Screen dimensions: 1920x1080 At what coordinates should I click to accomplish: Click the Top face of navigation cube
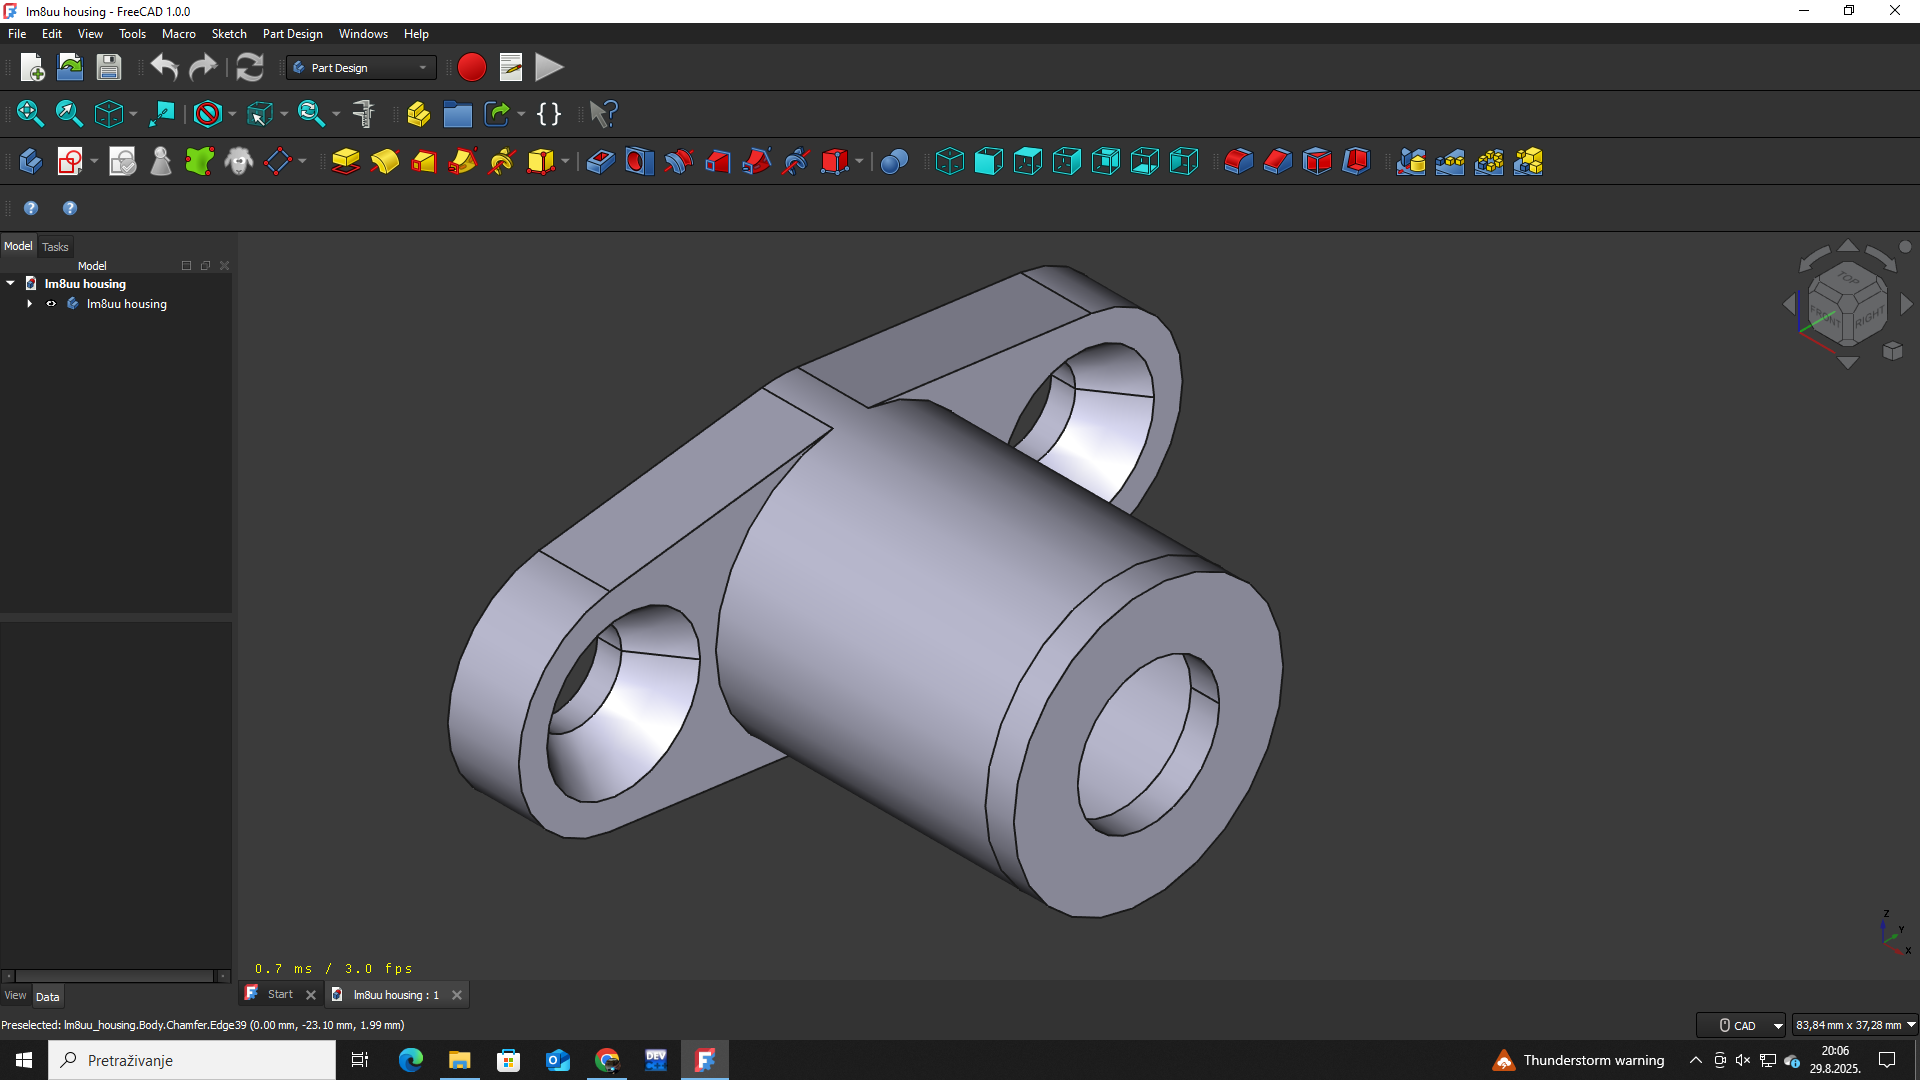pos(1847,279)
